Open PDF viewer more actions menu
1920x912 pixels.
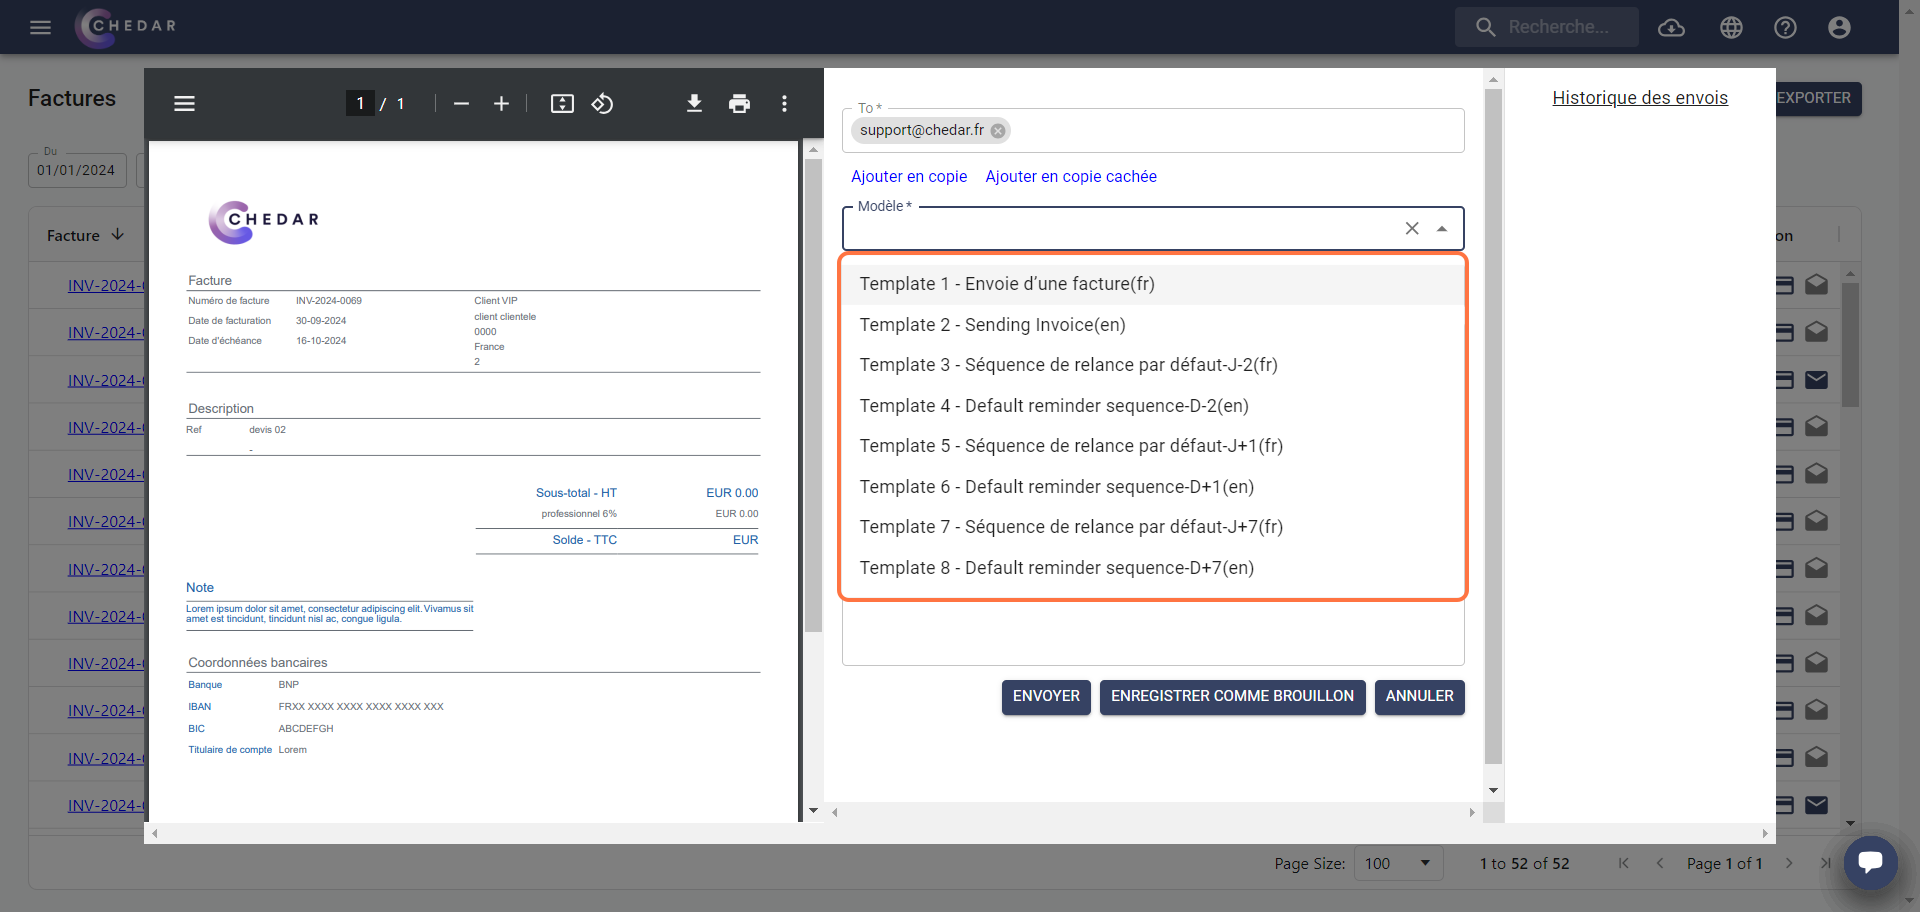(784, 104)
